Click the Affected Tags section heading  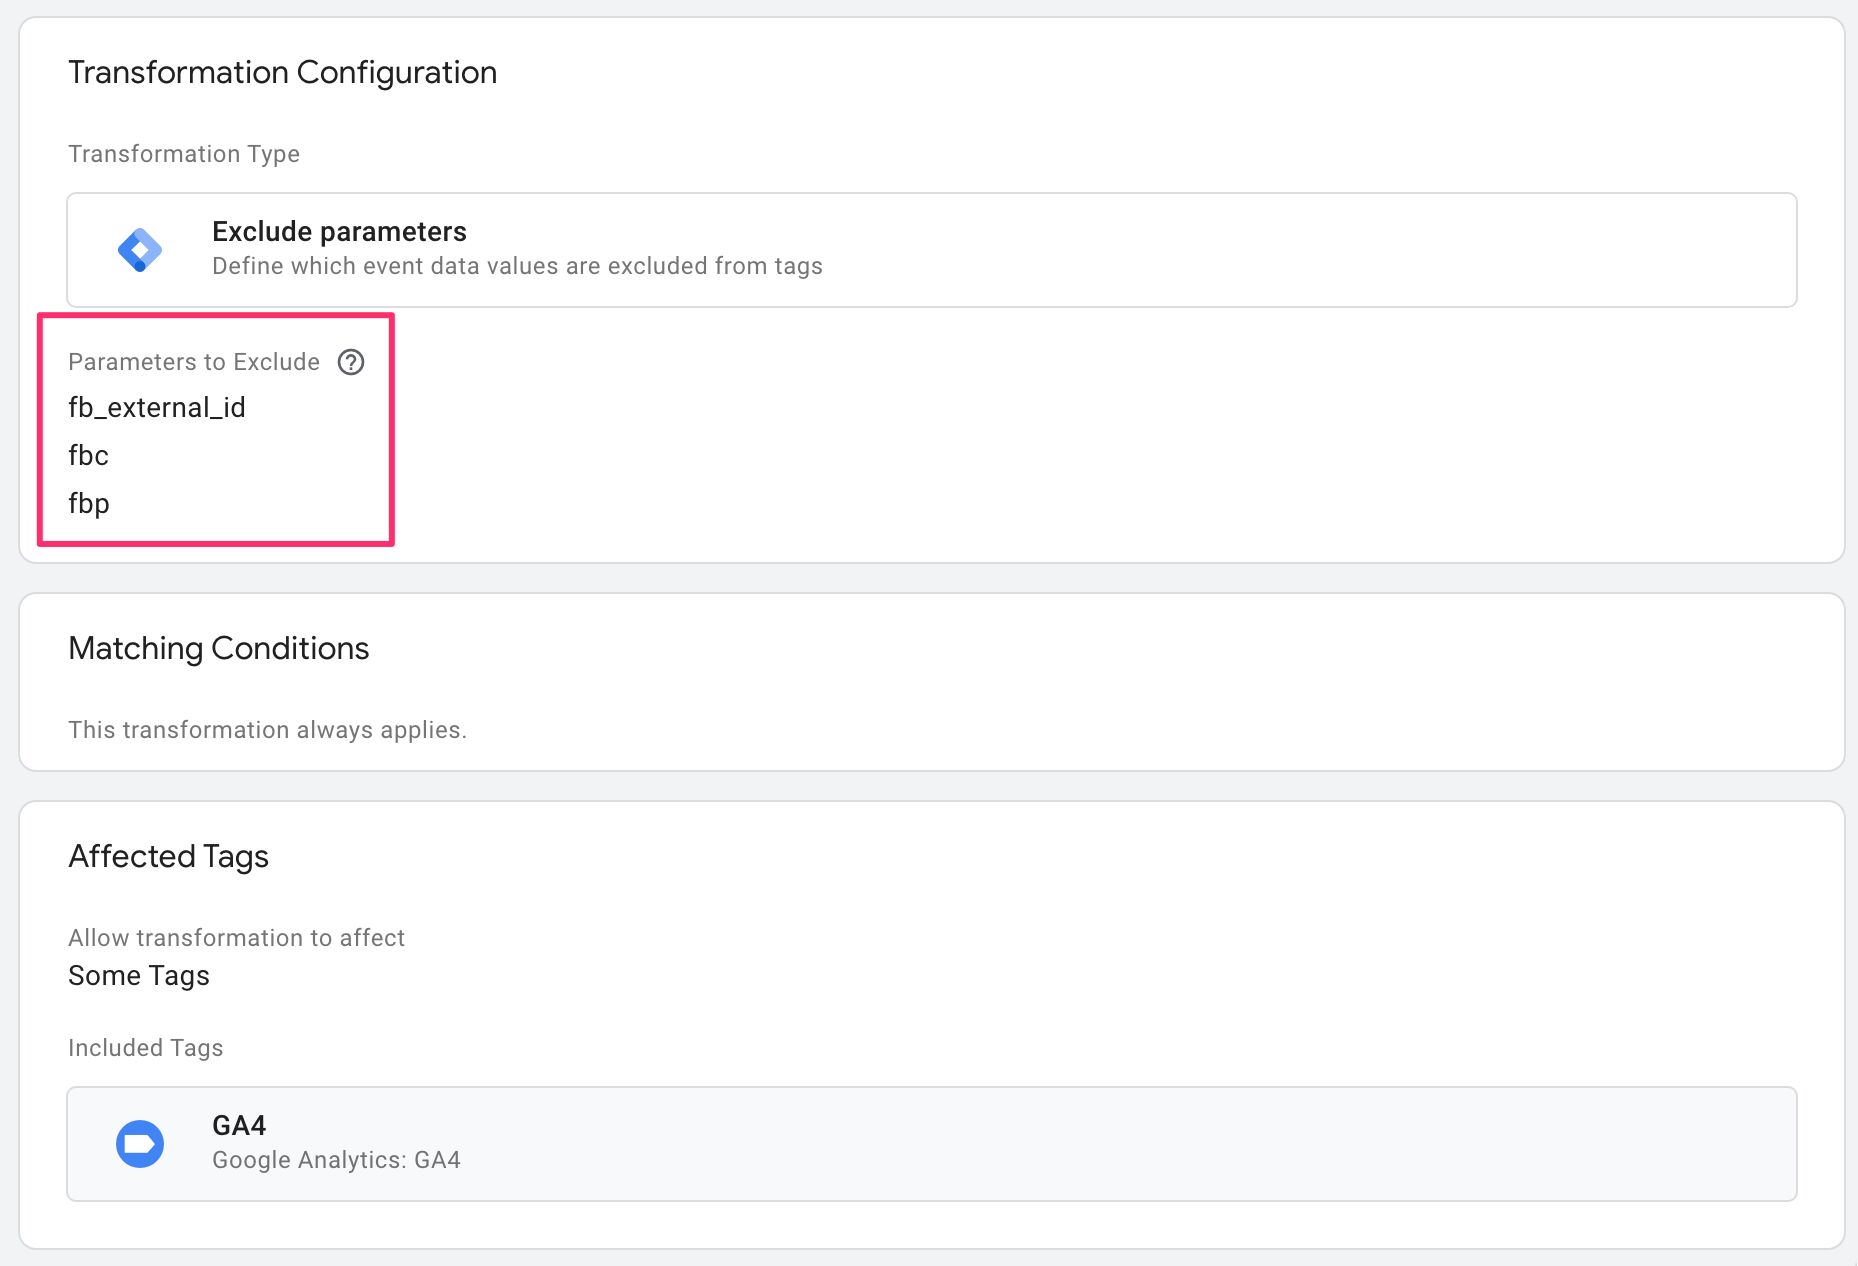pyautogui.click(x=168, y=857)
